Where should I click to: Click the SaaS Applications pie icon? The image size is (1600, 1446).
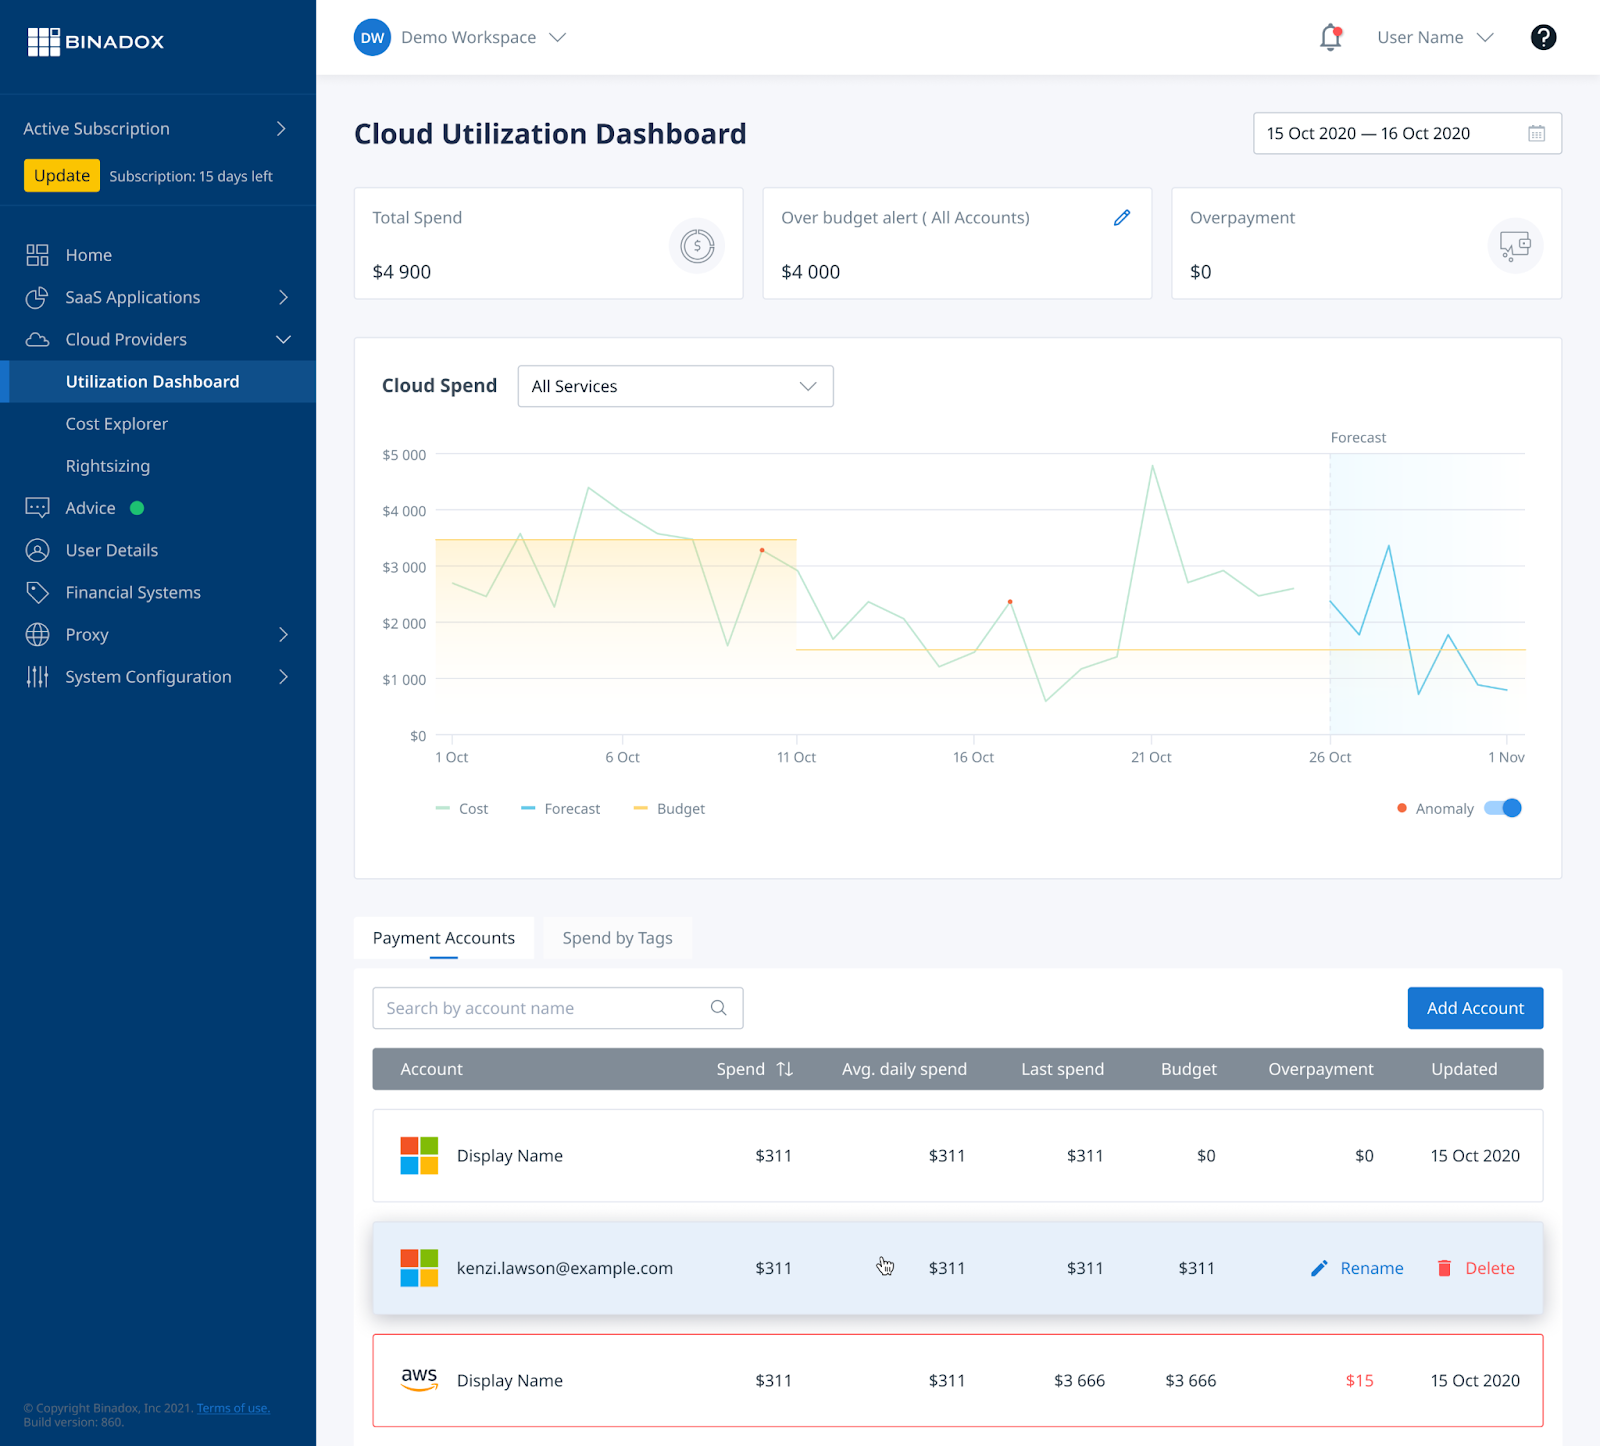pyautogui.click(x=37, y=297)
